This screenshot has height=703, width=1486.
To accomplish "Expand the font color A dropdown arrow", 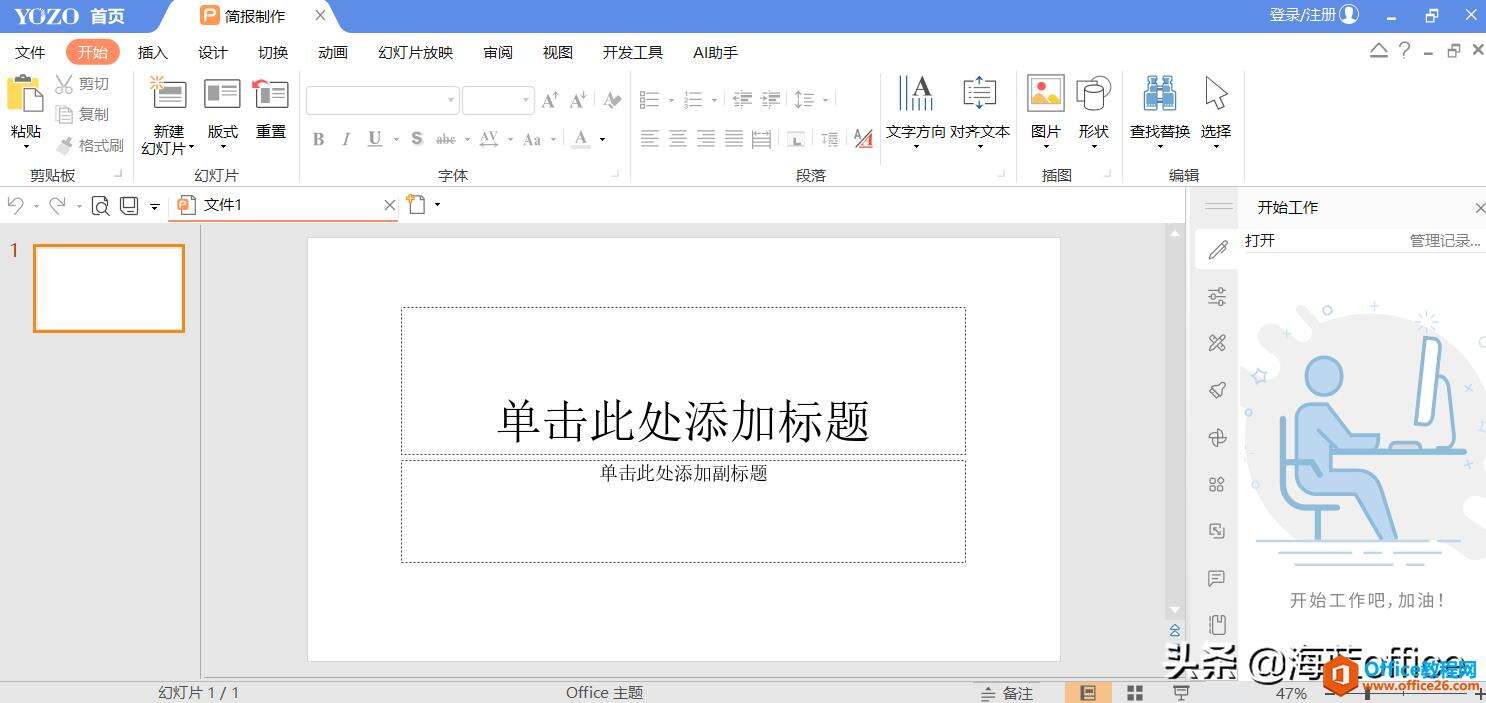I will [x=603, y=139].
